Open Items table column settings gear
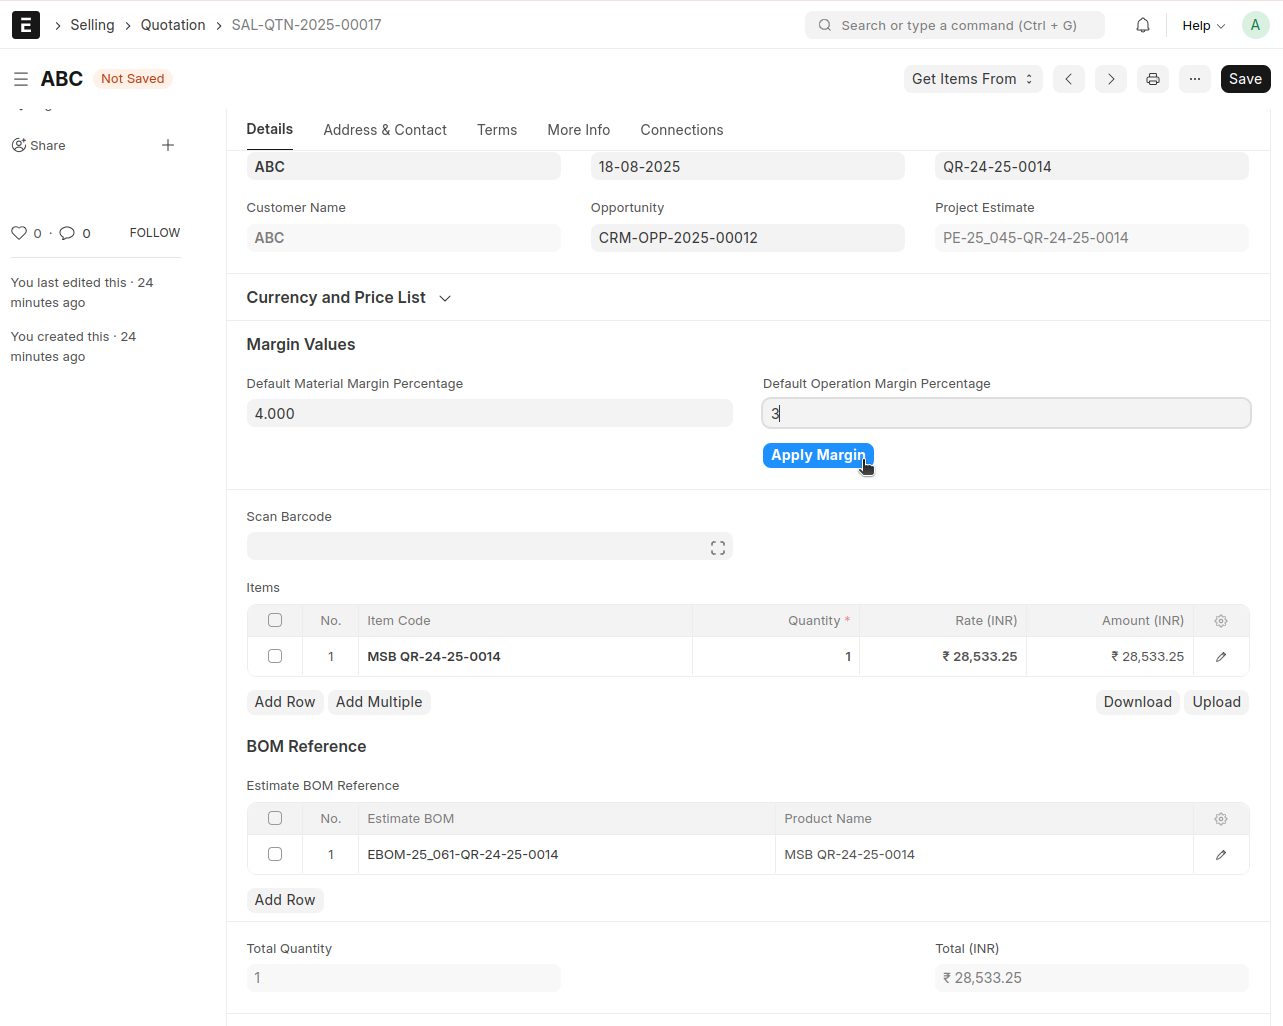The width and height of the screenshot is (1283, 1026). coord(1220,621)
